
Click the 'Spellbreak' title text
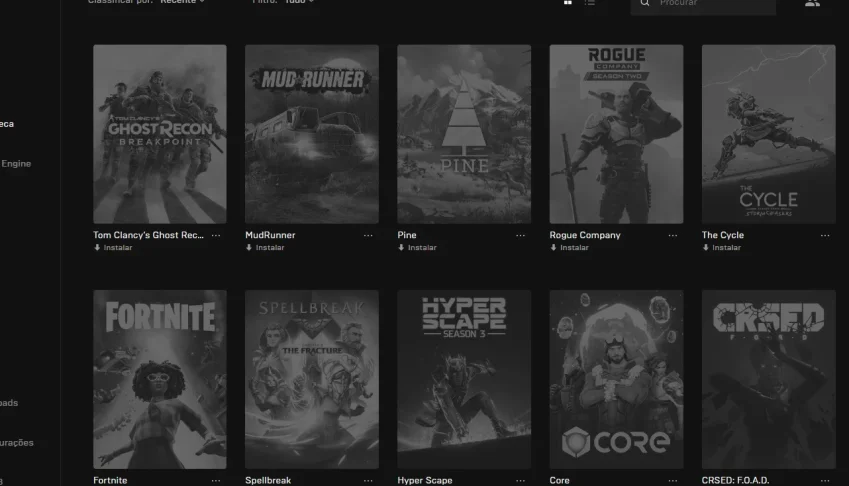pos(268,480)
